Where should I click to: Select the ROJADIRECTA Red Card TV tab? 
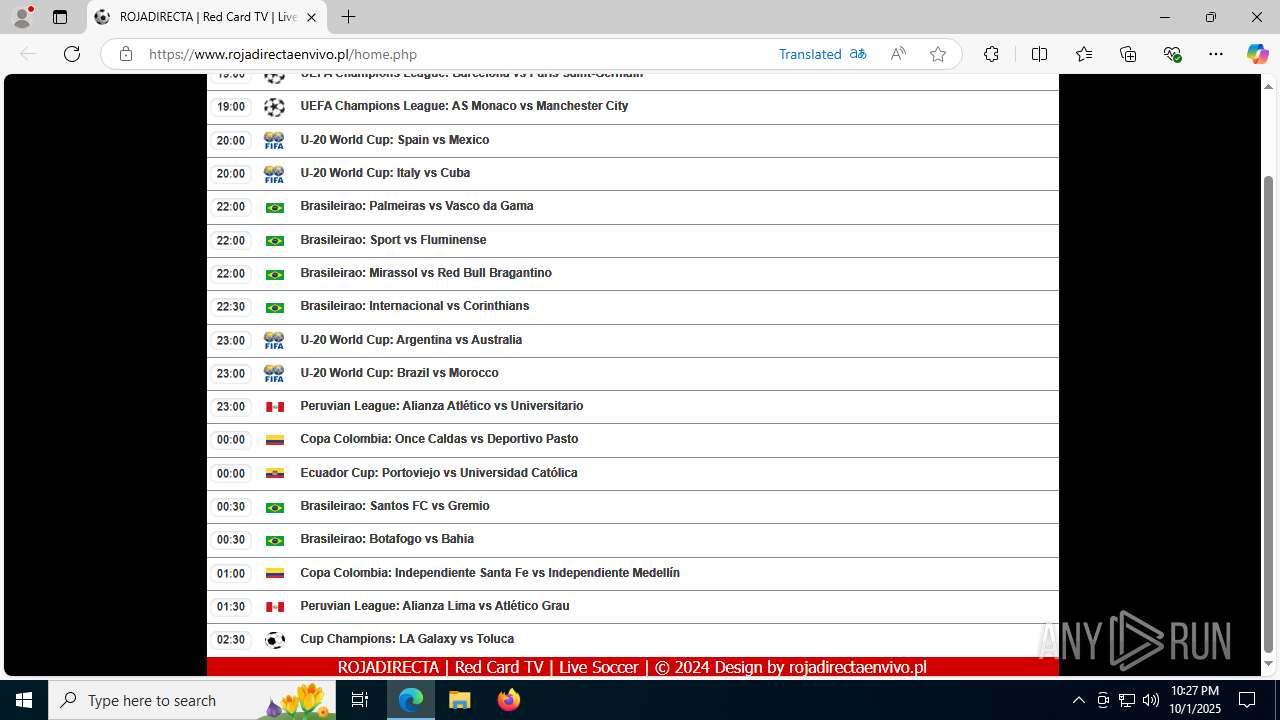(206, 17)
